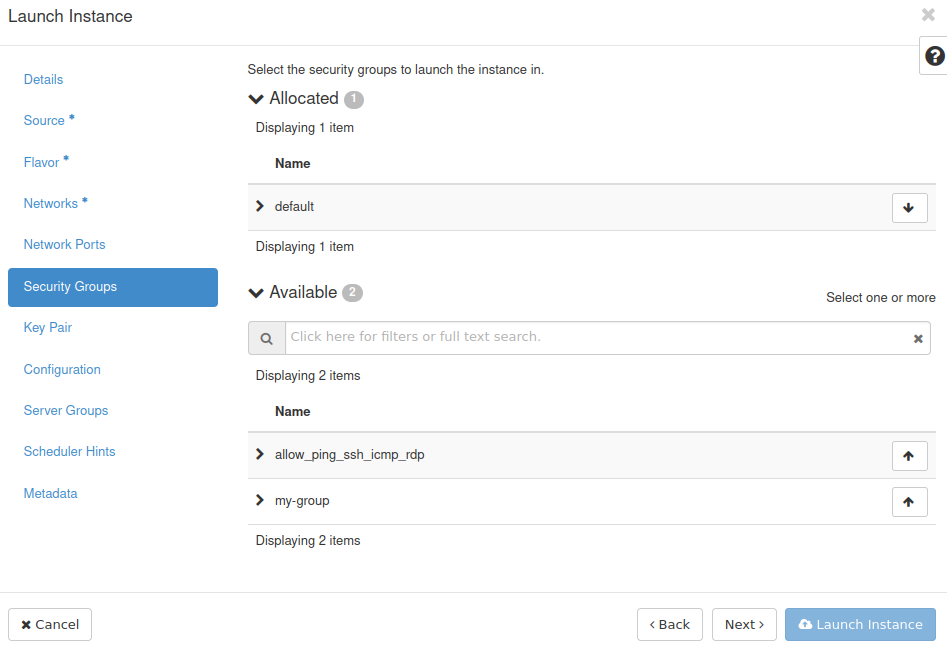Open the Networks configuration step
Viewport: 947px width, 647px height.
pyautogui.click(x=51, y=203)
